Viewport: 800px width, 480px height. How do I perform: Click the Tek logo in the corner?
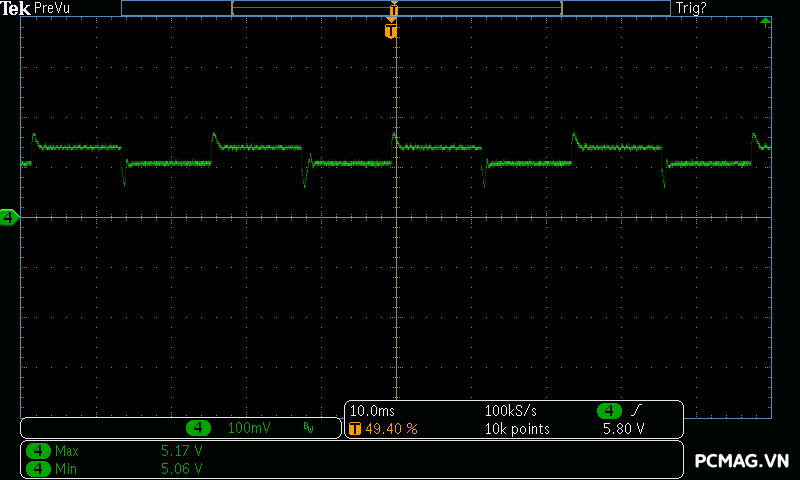click(x=16, y=8)
